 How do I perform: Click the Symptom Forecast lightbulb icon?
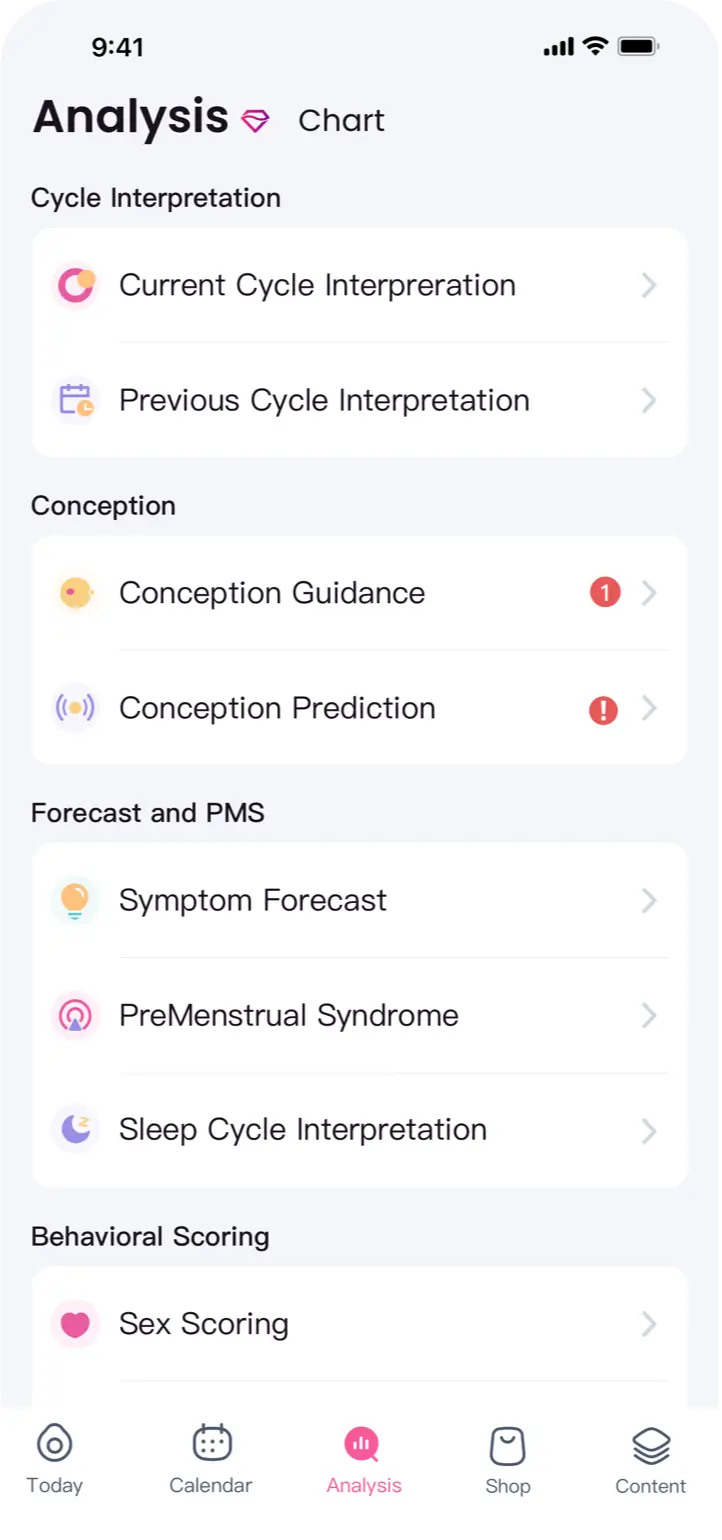click(75, 900)
